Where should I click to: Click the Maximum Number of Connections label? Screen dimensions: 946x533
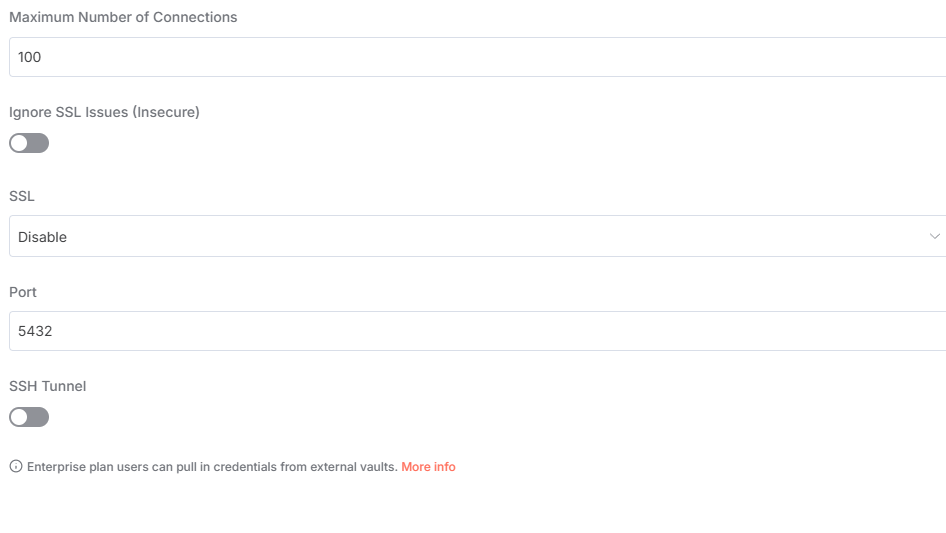pos(123,17)
